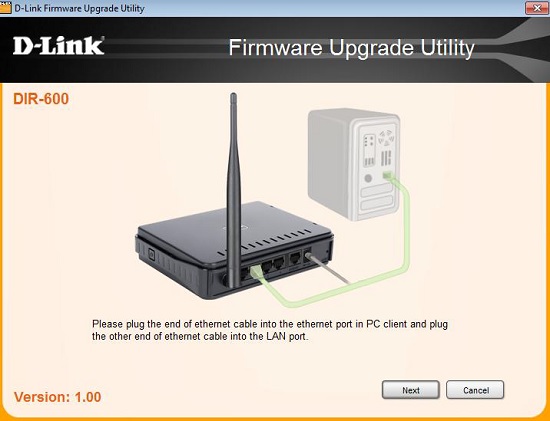The height and width of the screenshot is (421, 550).
Task: Click the router antenna in illustration
Action: 233,189
